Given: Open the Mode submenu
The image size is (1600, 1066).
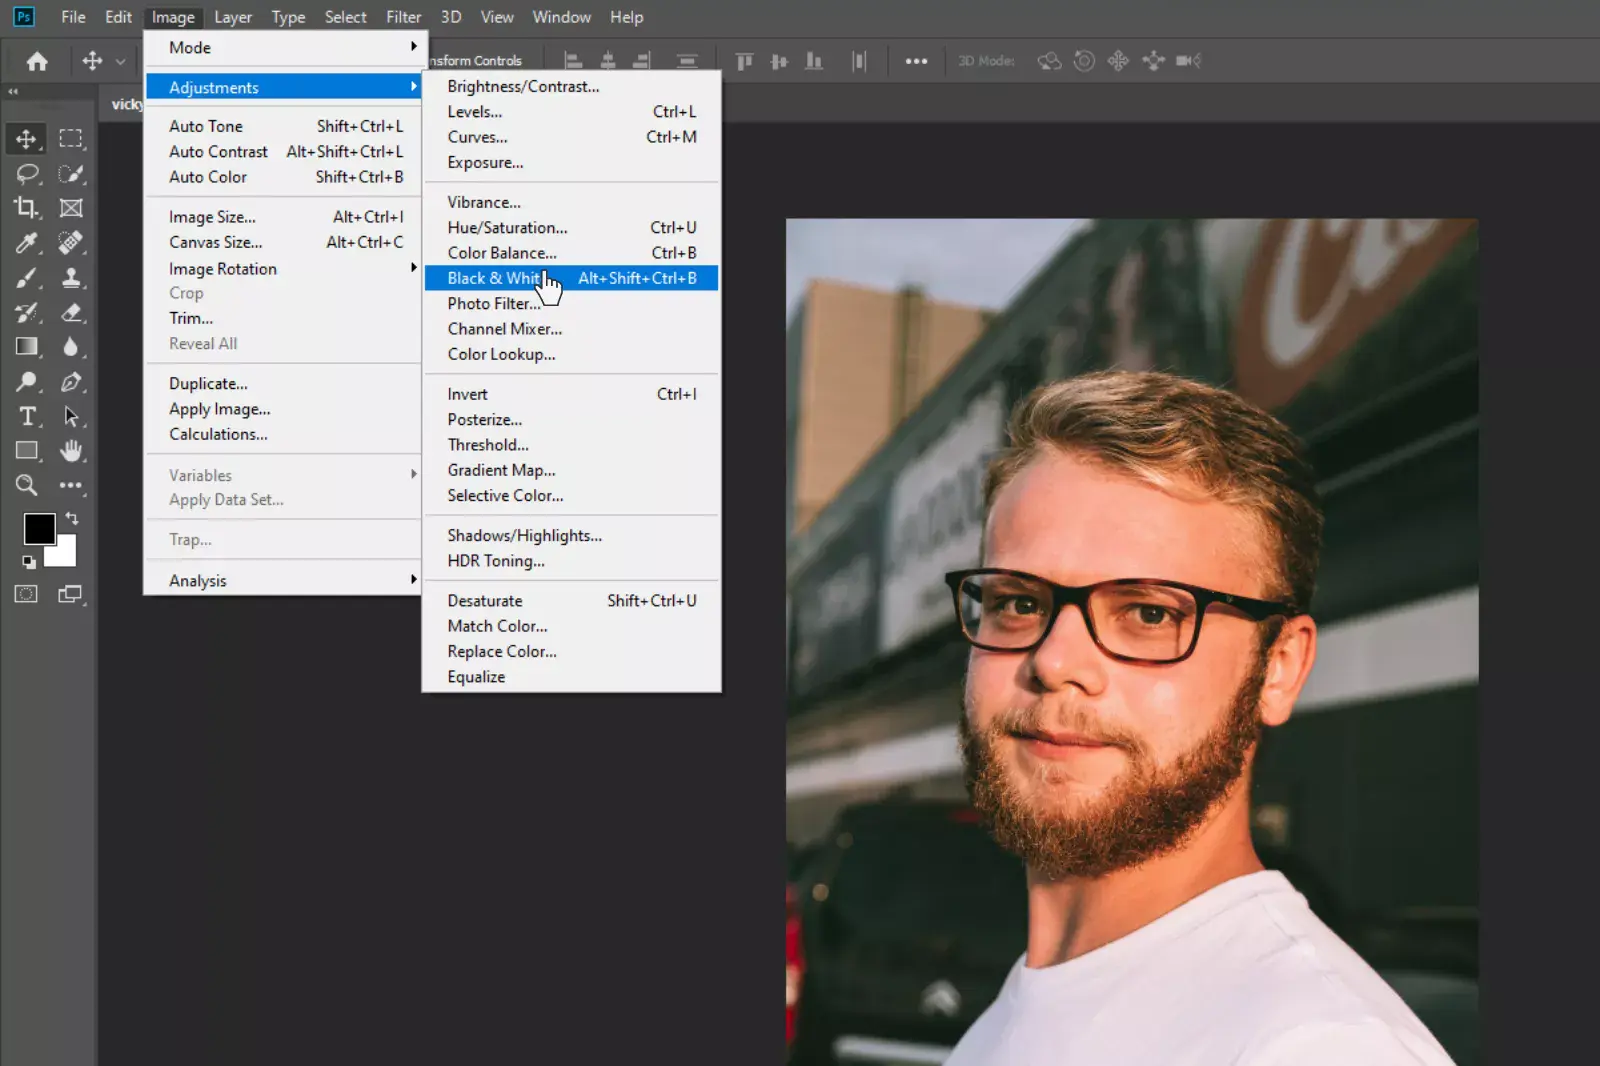Looking at the screenshot, I should click(190, 47).
